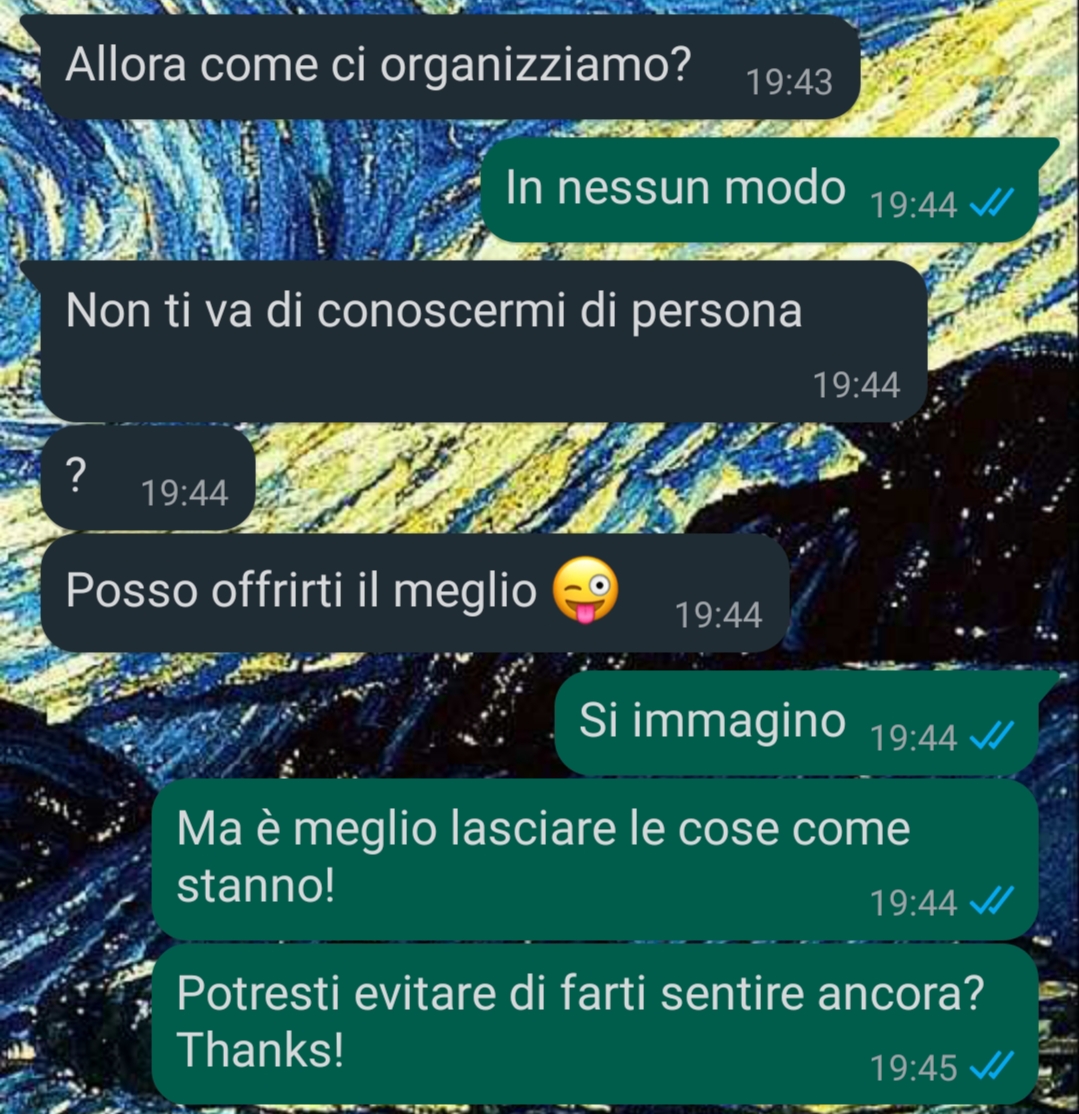This screenshot has height=1114, width=1079.
Task: Click the timestamp next to the emoji message
Action: (718, 615)
